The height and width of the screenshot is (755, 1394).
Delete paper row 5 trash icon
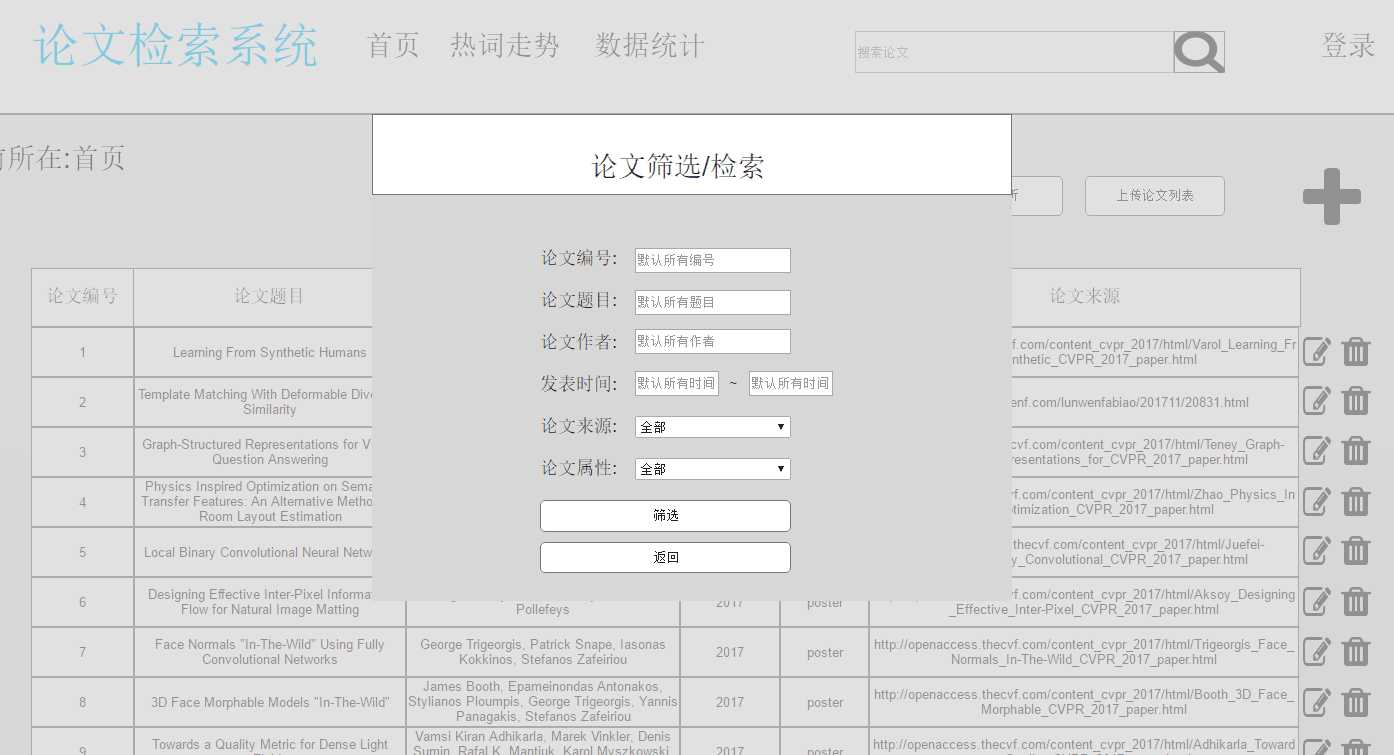[1356, 551]
